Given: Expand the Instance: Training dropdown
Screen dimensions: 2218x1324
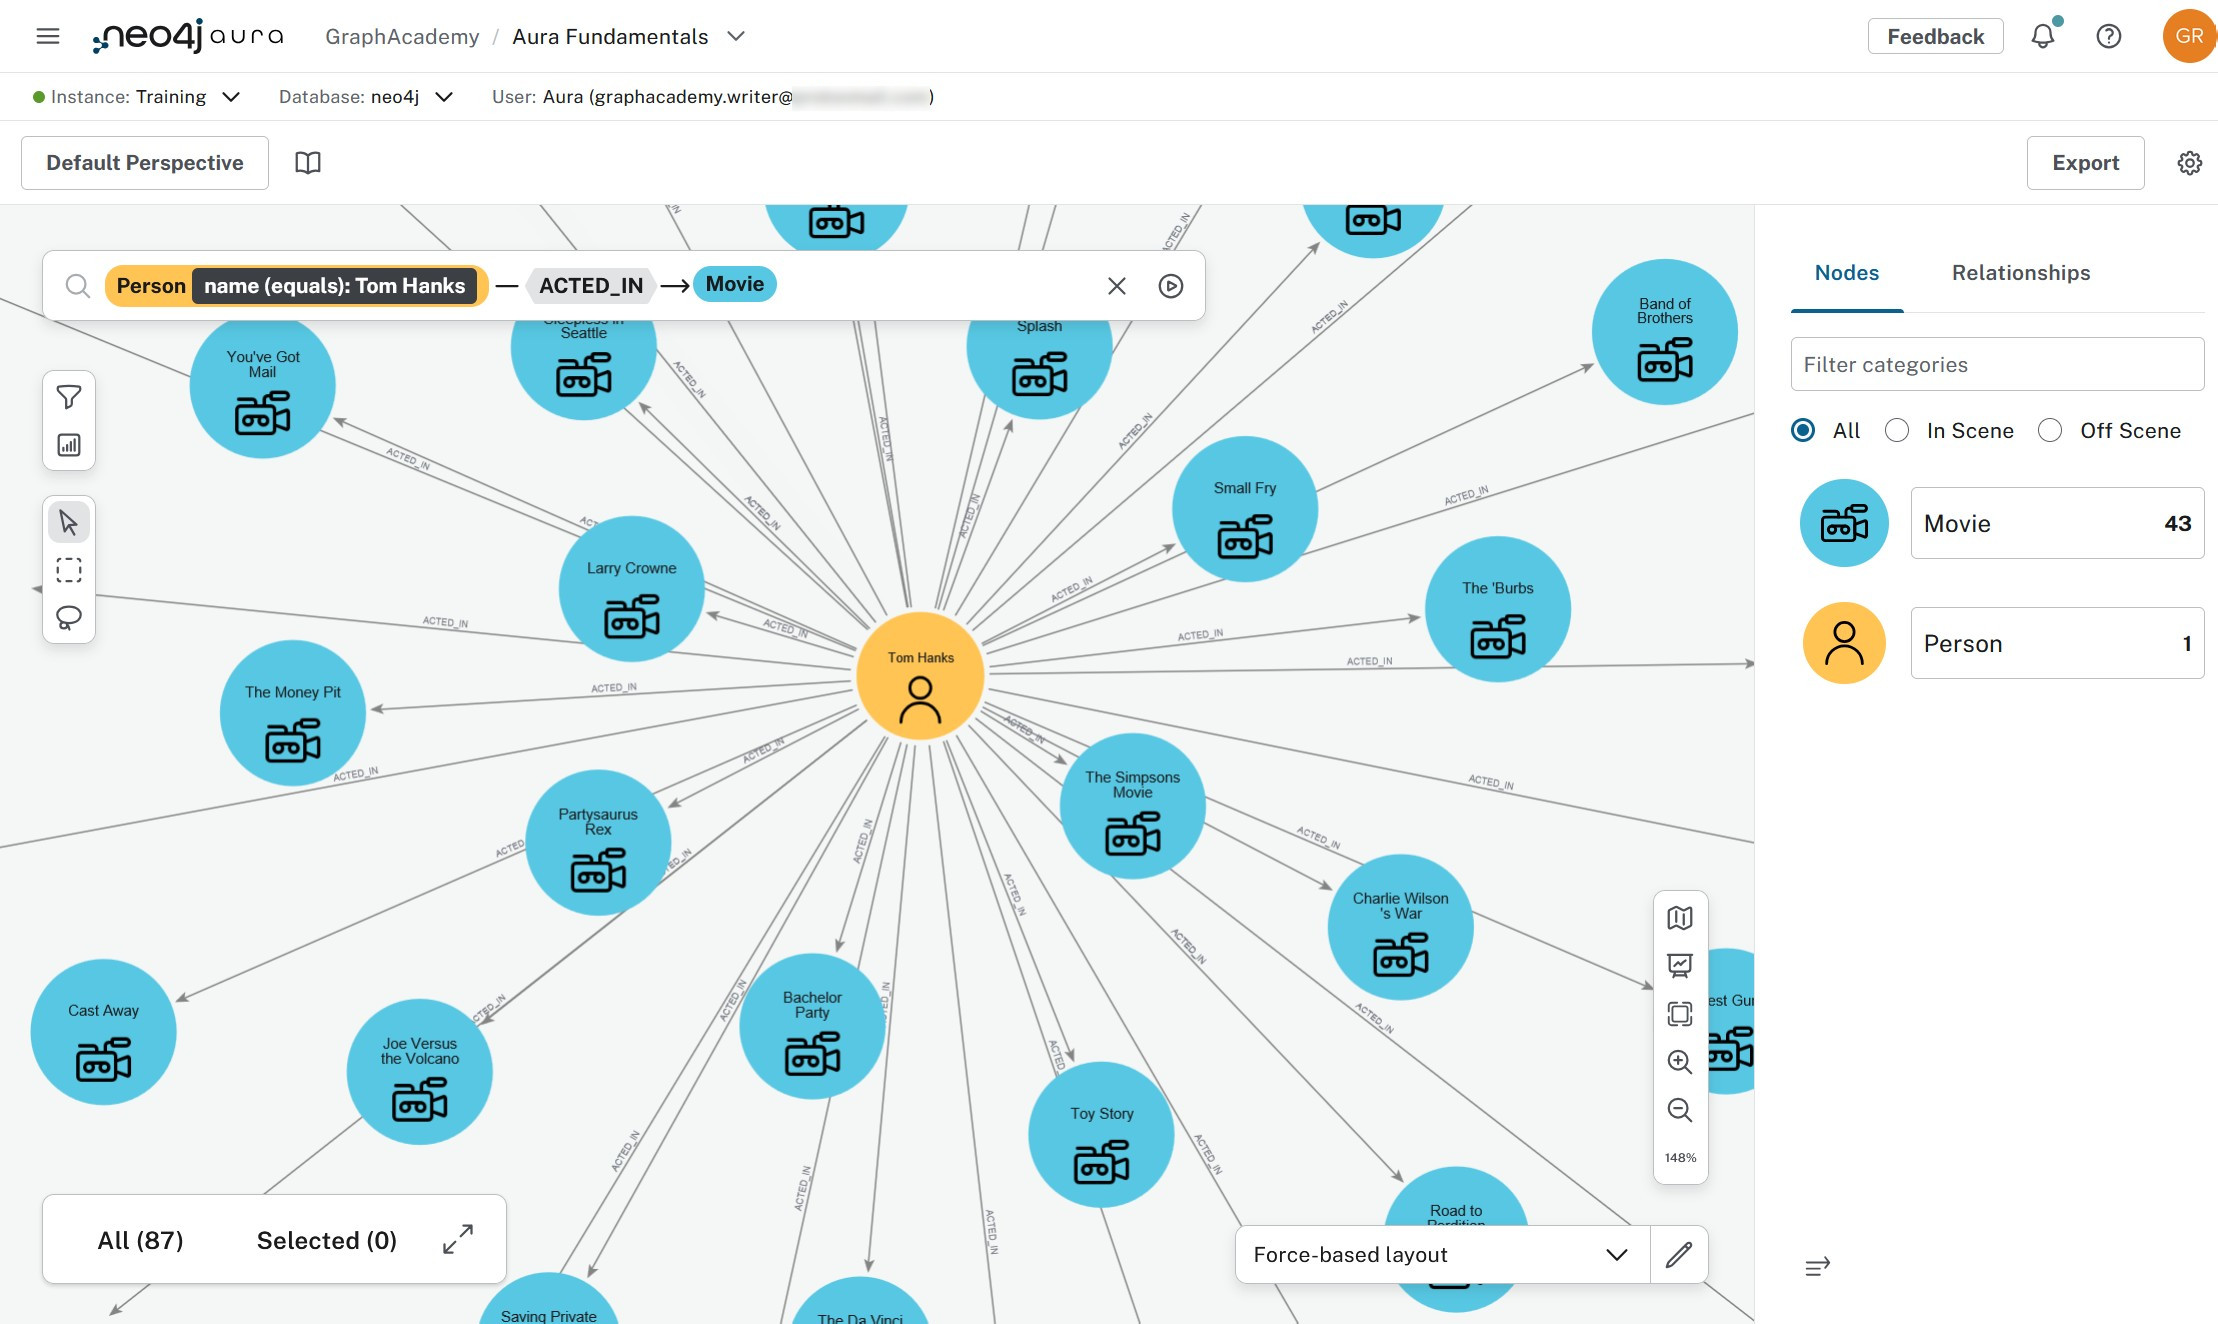Looking at the screenshot, I should tap(232, 96).
